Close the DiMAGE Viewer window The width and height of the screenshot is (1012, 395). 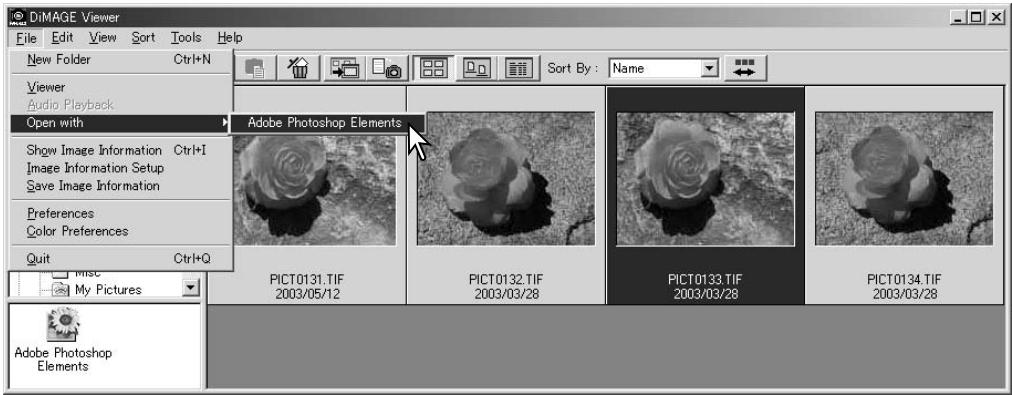coord(995,19)
